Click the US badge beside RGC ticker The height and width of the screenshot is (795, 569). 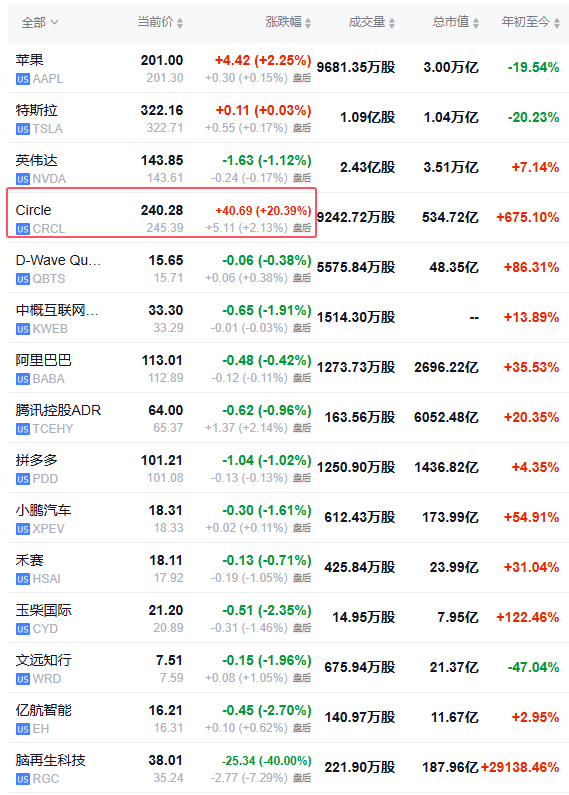tap(23, 779)
